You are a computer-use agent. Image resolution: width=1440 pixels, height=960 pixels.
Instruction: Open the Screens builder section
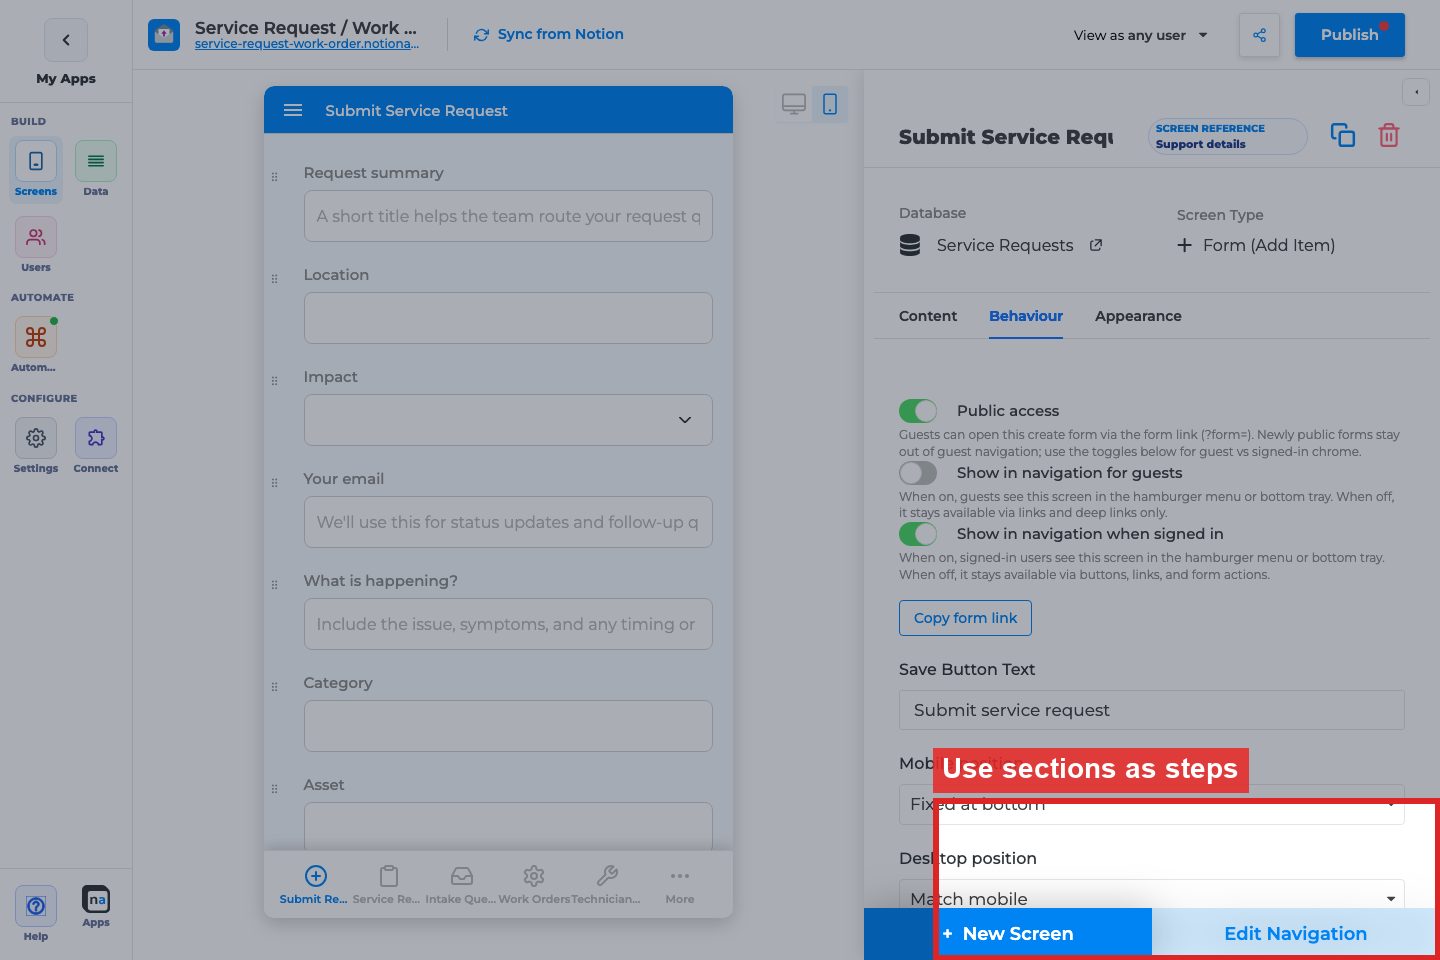click(x=36, y=170)
